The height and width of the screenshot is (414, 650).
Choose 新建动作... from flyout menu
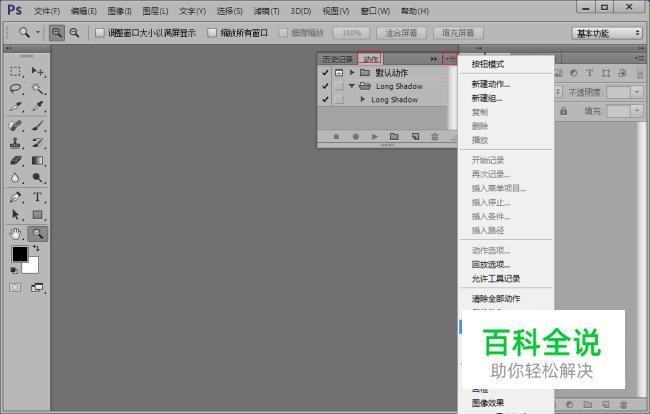pos(491,84)
